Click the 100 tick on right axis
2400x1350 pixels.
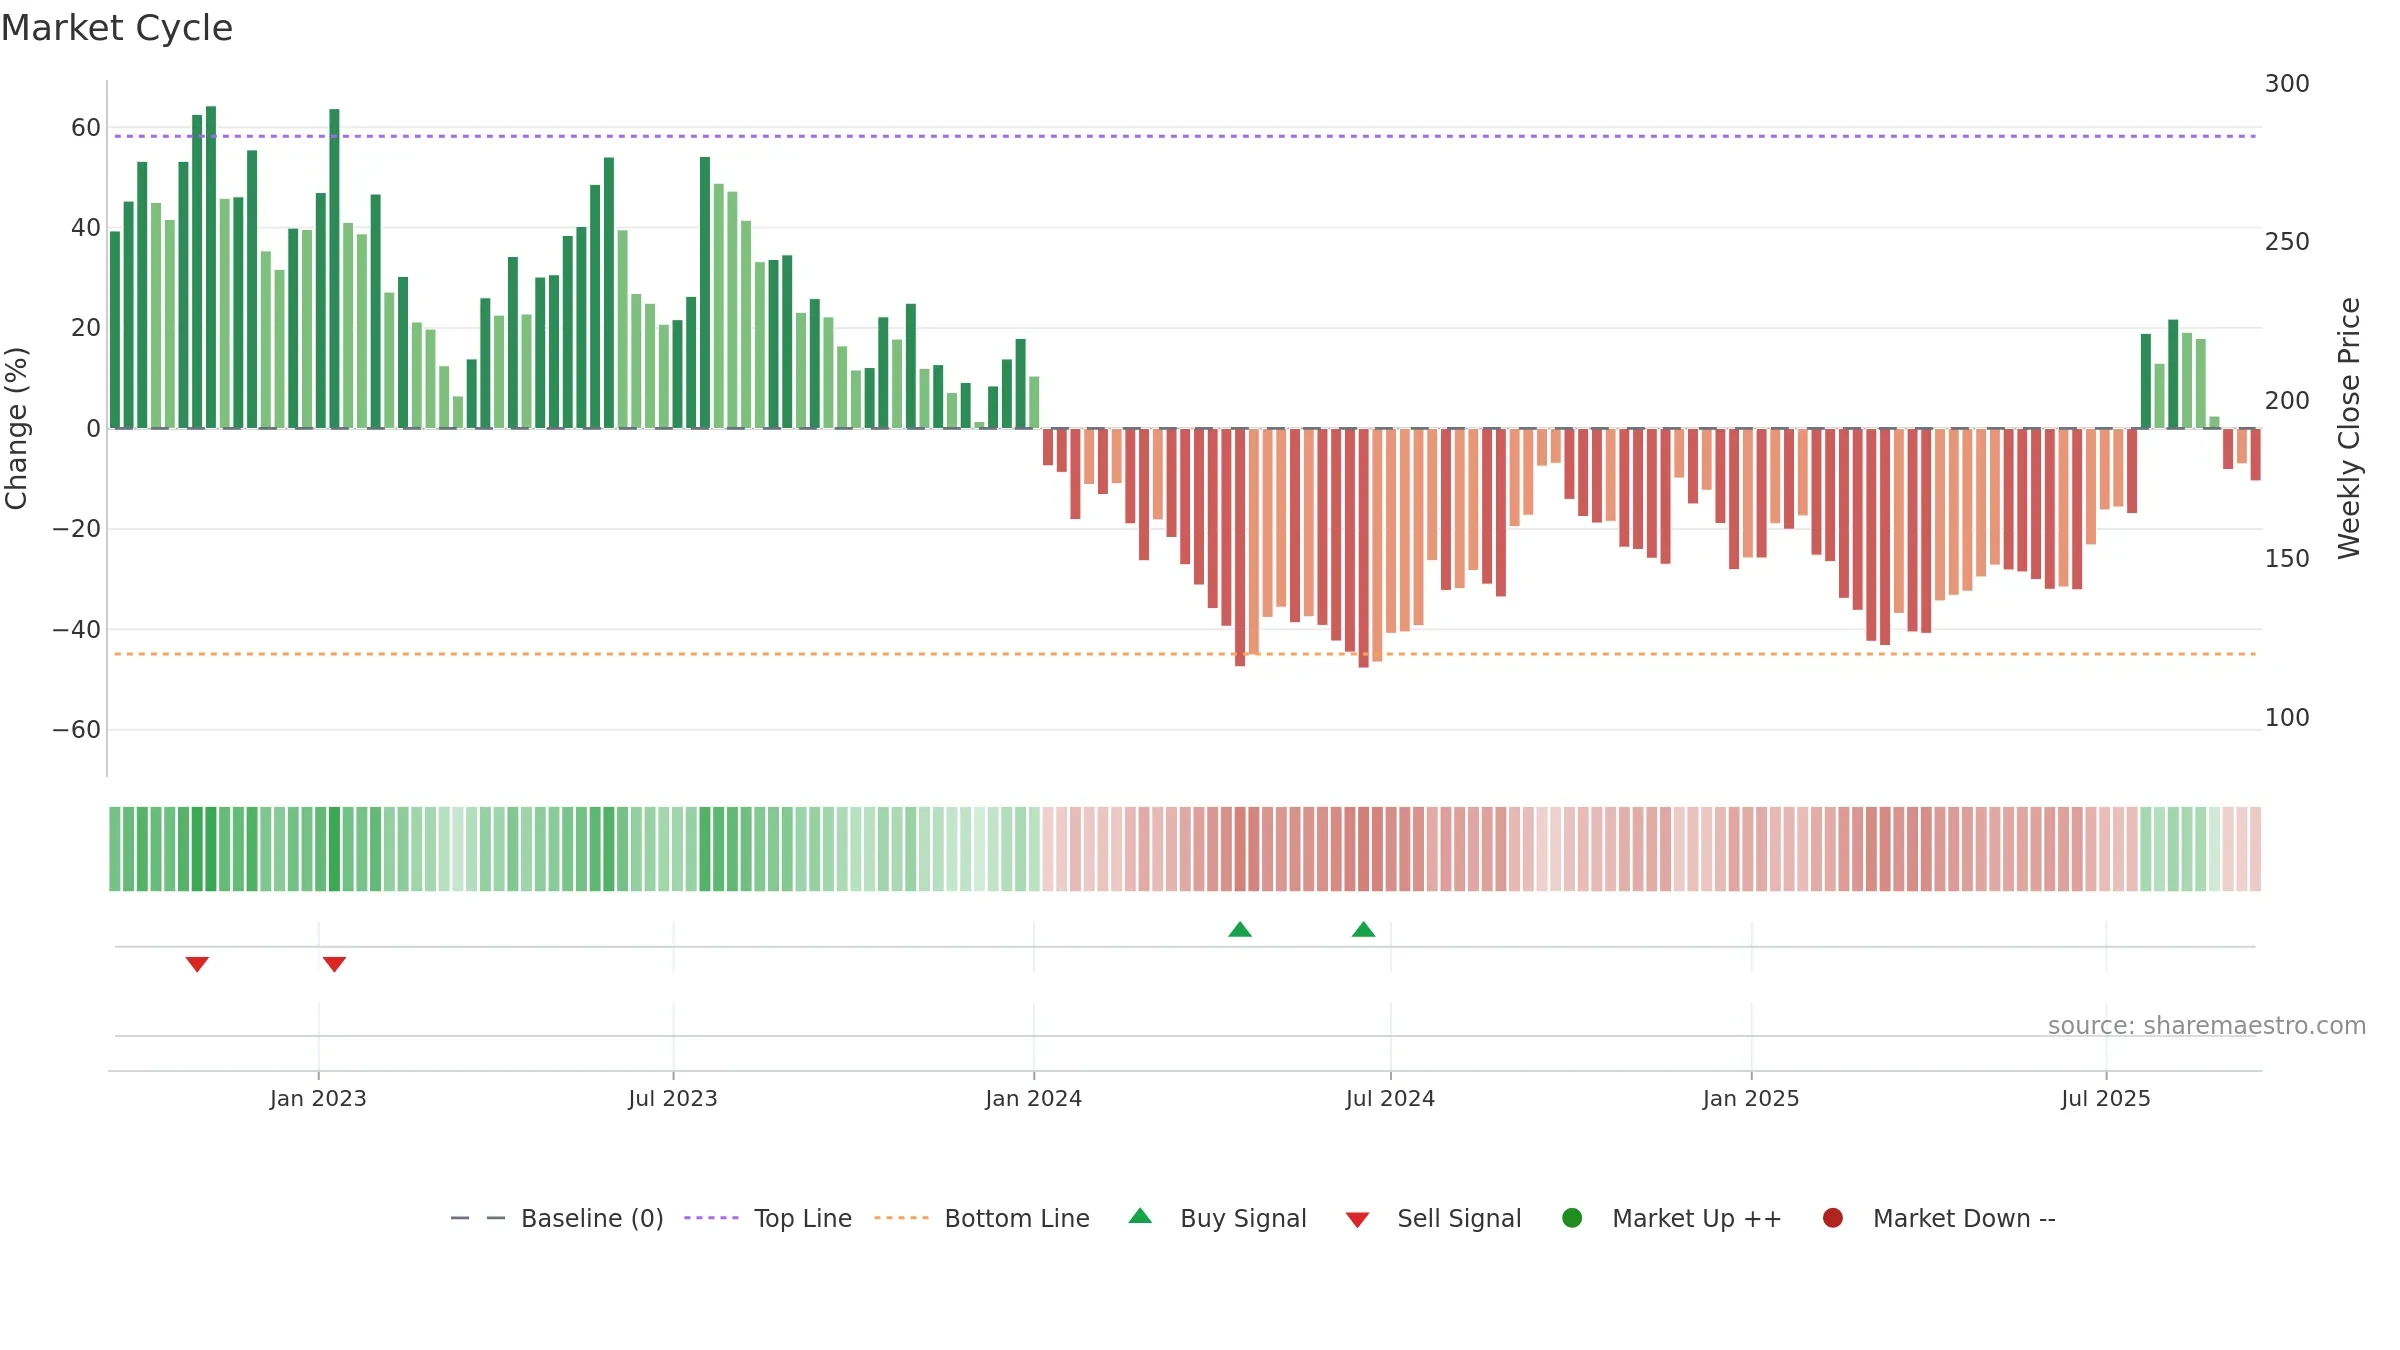2287,718
